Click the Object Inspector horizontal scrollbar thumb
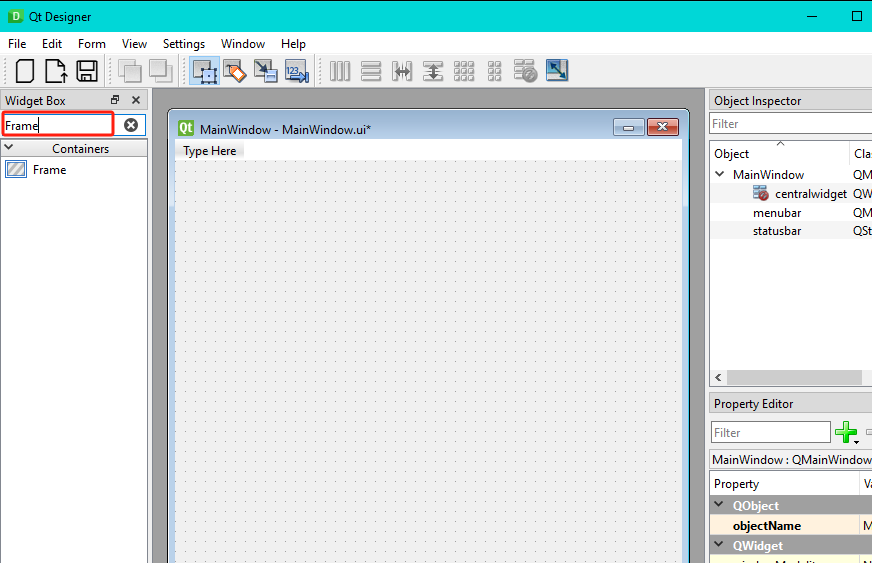872x563 pixels. 794,378
